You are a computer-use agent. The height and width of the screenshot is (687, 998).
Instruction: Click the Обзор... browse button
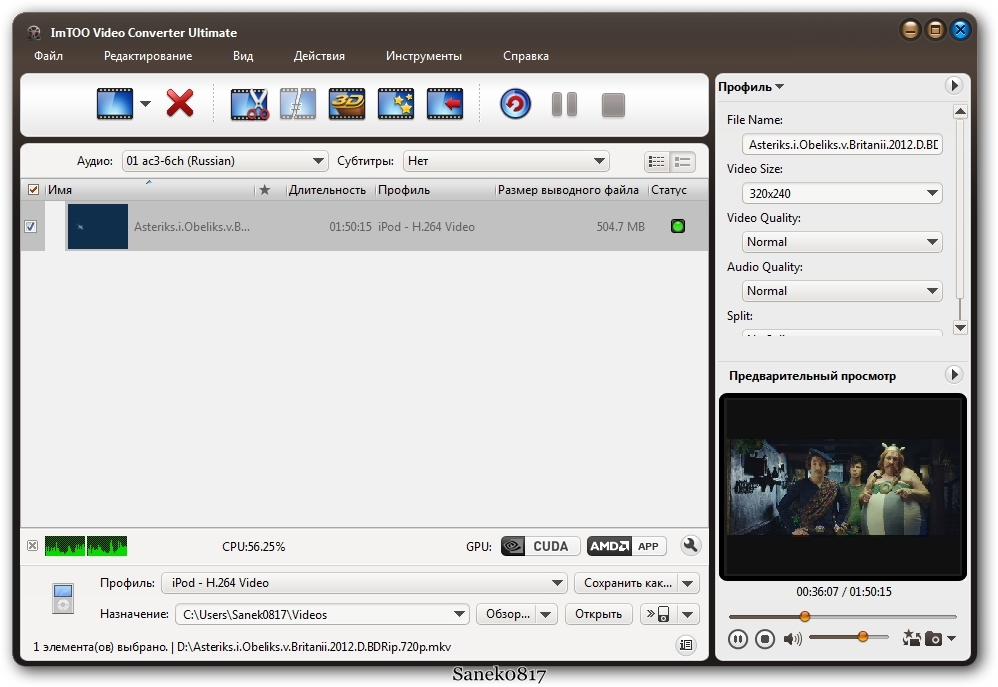[x=507, y=614]
